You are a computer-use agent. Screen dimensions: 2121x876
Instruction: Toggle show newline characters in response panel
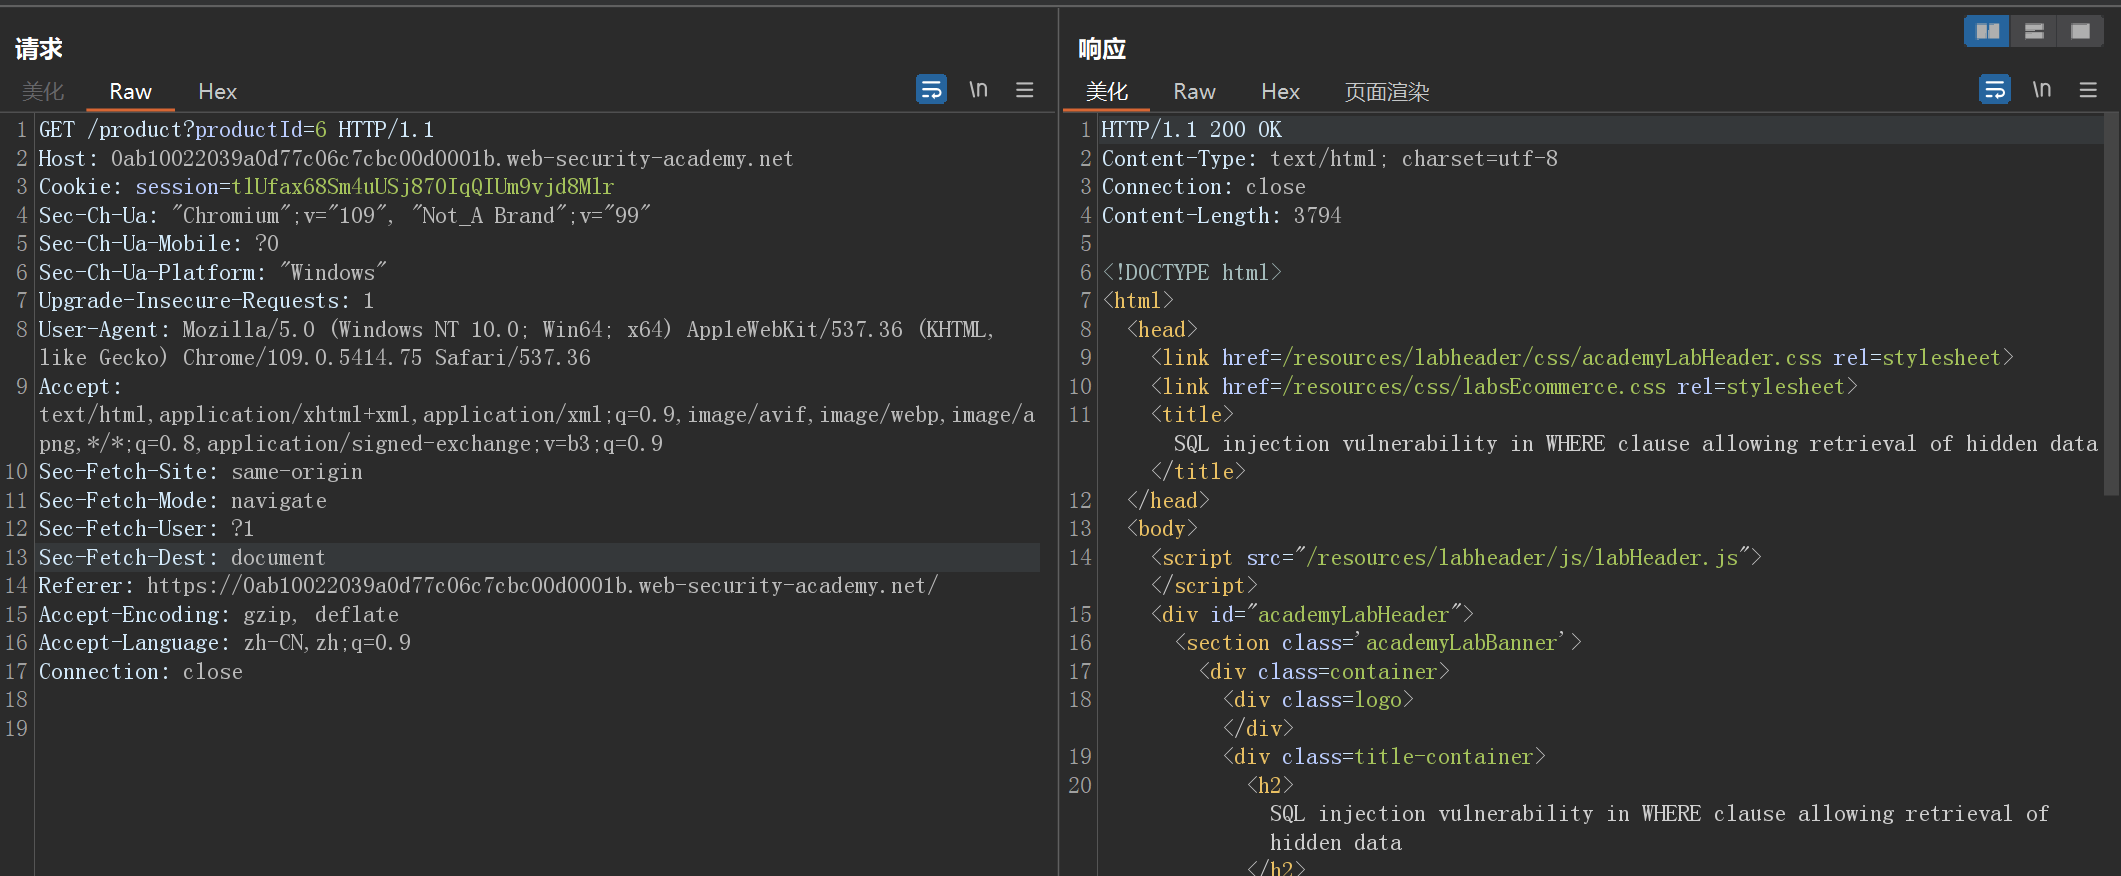pos(2042,90)
